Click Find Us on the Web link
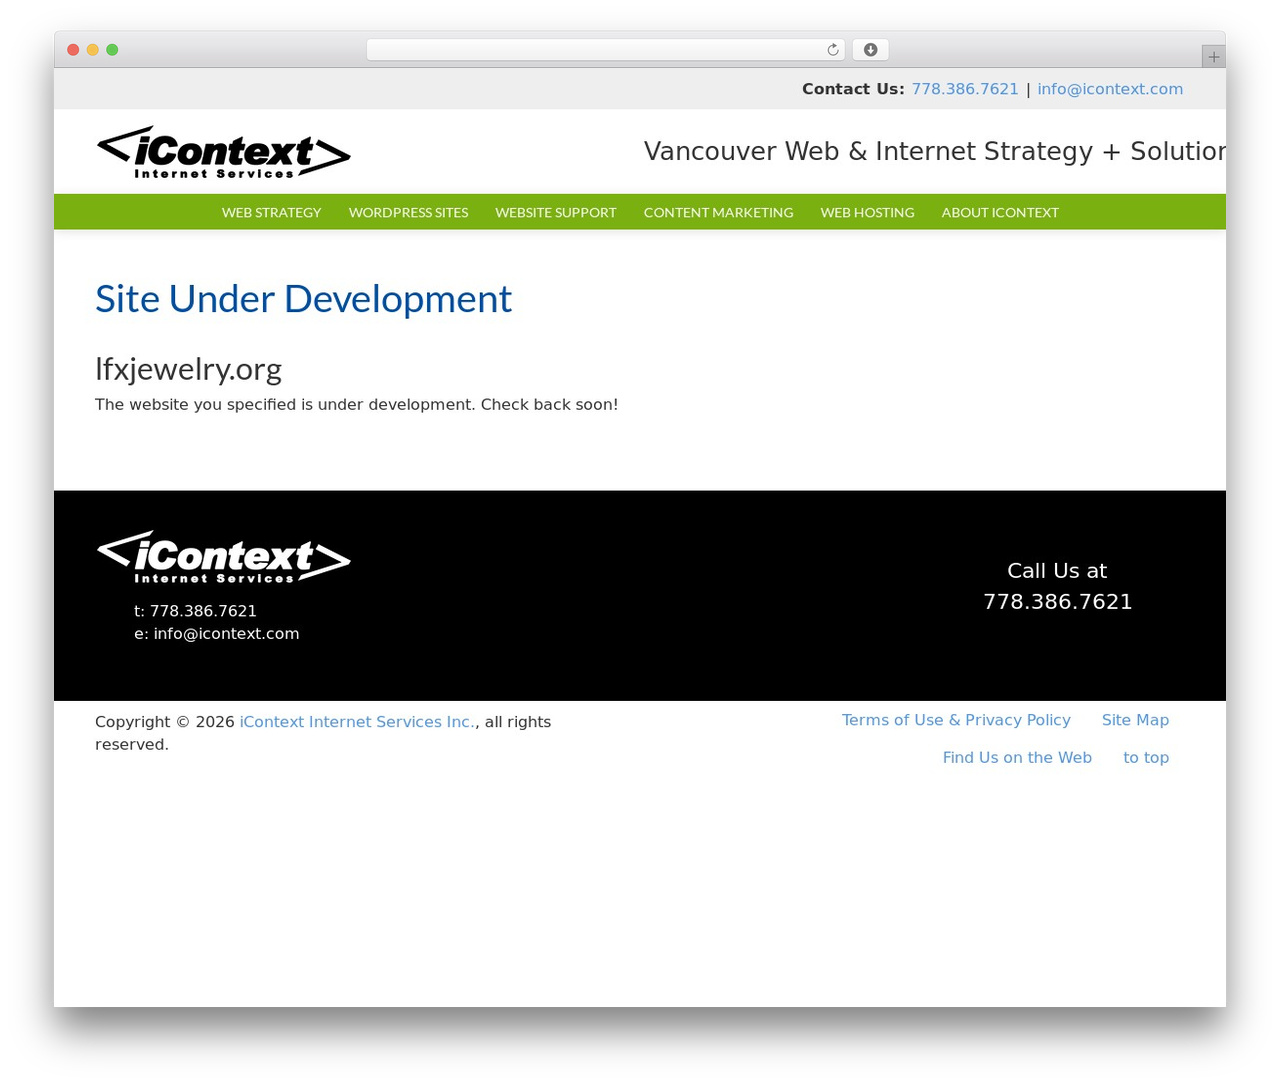 [x=1017, y=758]
